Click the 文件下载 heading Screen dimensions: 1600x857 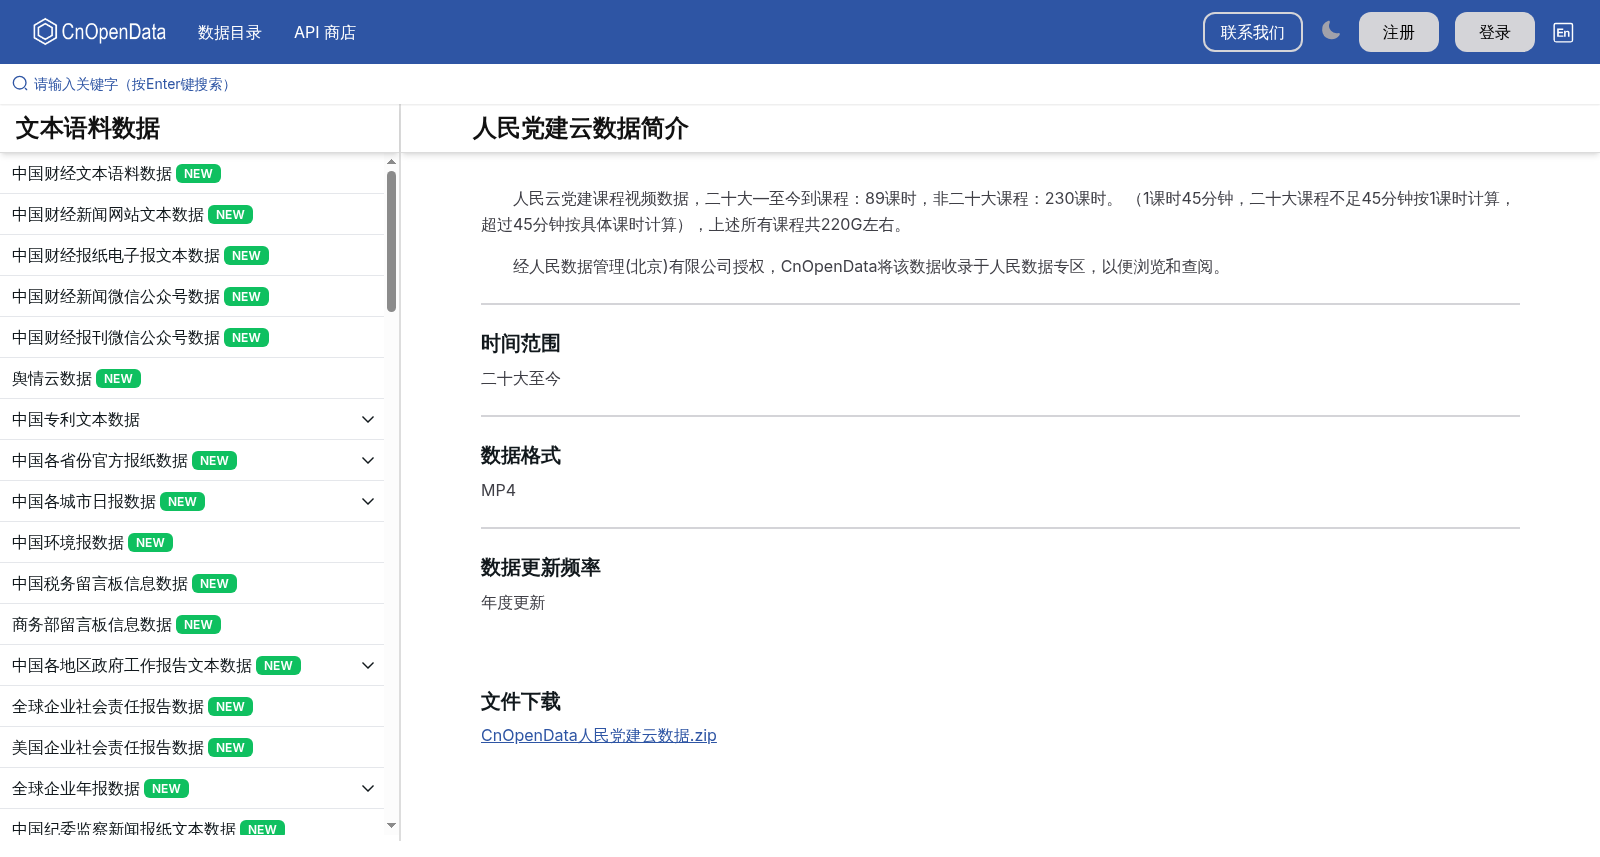point(520,701)
